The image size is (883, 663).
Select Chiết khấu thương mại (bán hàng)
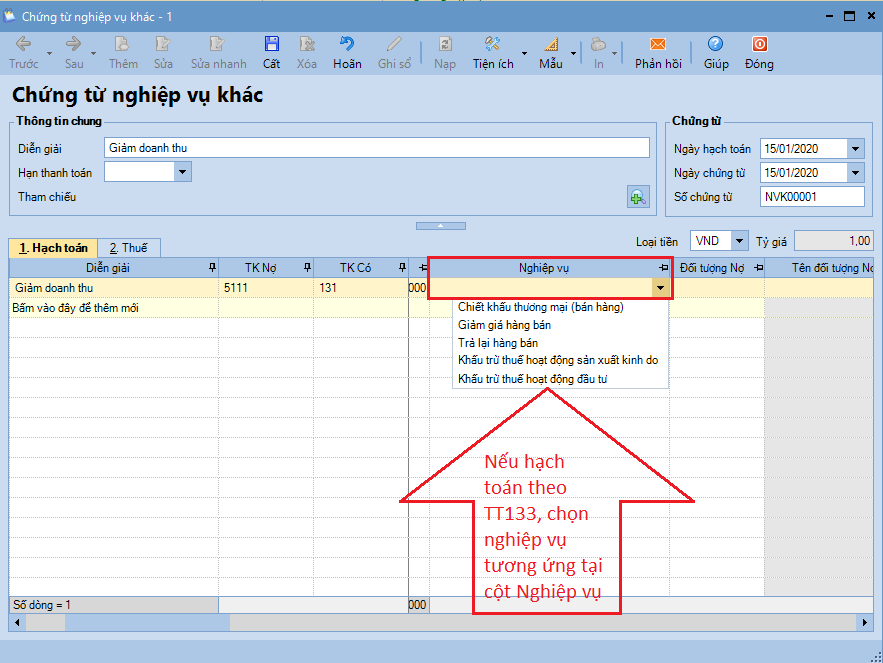pyautogui.click(x=541, y=307)
